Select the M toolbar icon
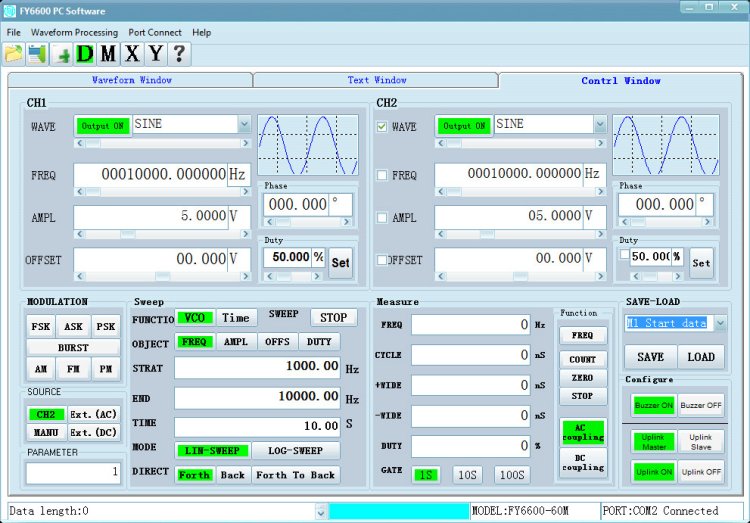The height and width of the screenshot is (523, 750). point(109,54)
